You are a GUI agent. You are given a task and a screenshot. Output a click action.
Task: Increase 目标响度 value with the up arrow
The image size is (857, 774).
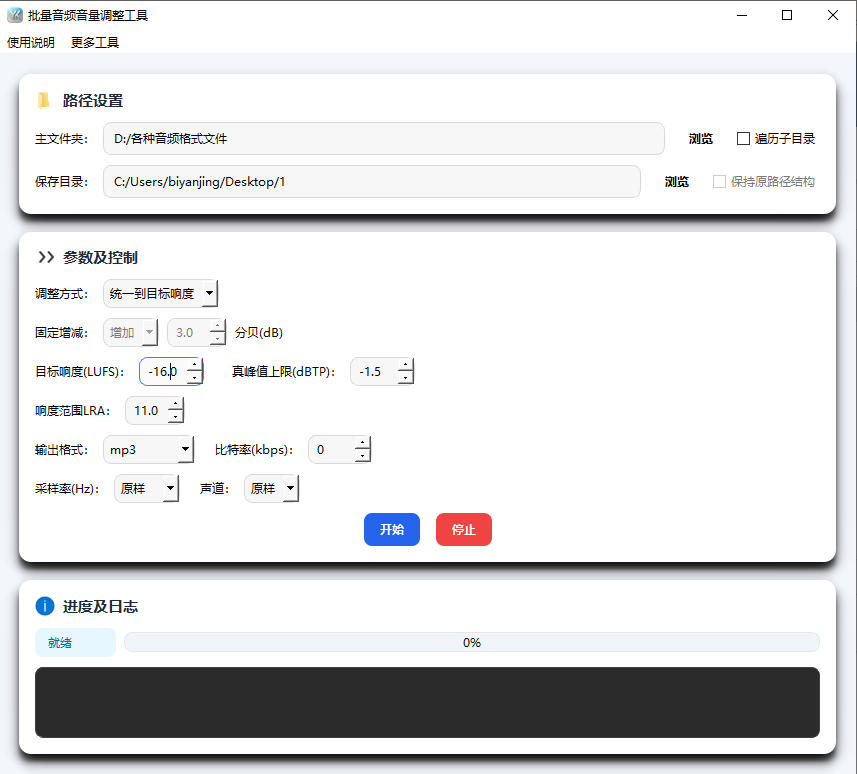click(x=196, y=366)
